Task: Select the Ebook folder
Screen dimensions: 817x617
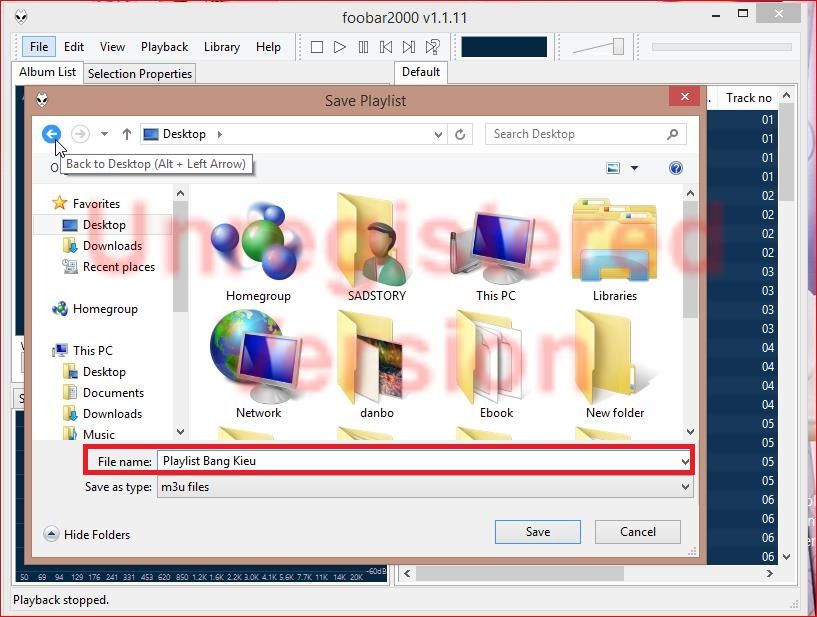Action: [496, 365]
